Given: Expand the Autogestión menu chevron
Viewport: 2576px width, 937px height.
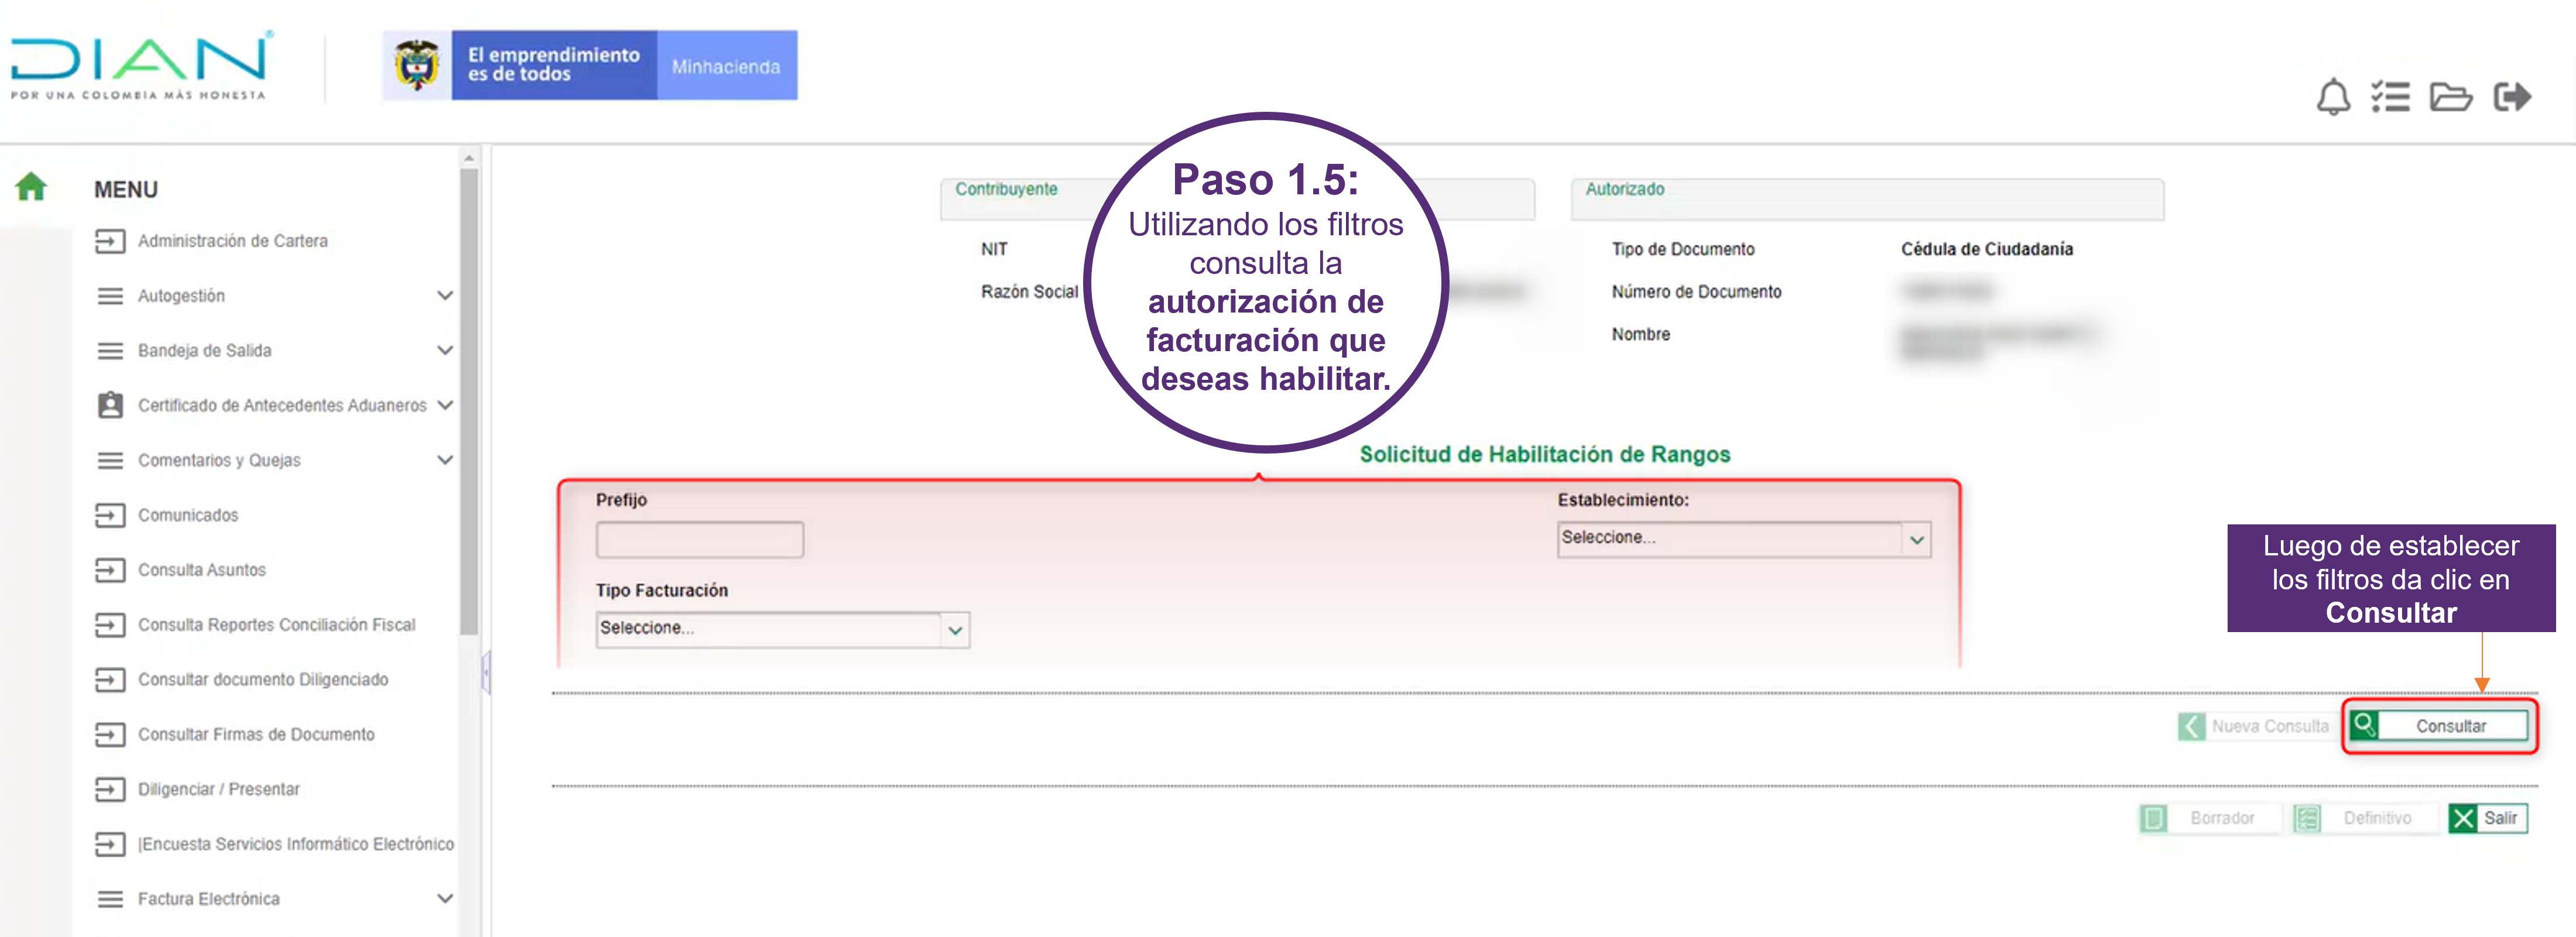Looking at the screenshot, I should (x=445, y=296).
